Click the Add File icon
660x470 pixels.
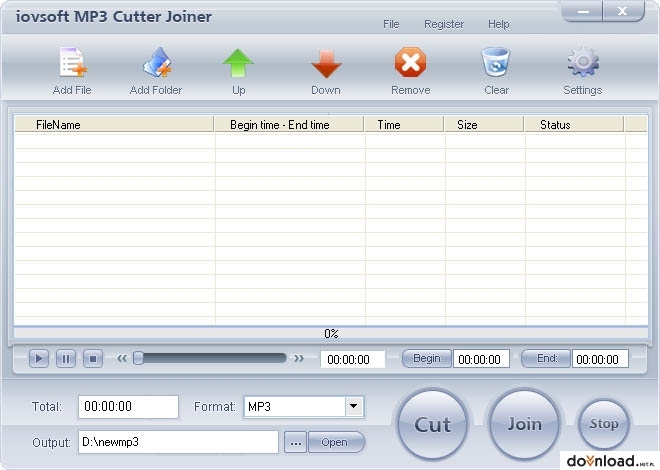tap(72, 63)
